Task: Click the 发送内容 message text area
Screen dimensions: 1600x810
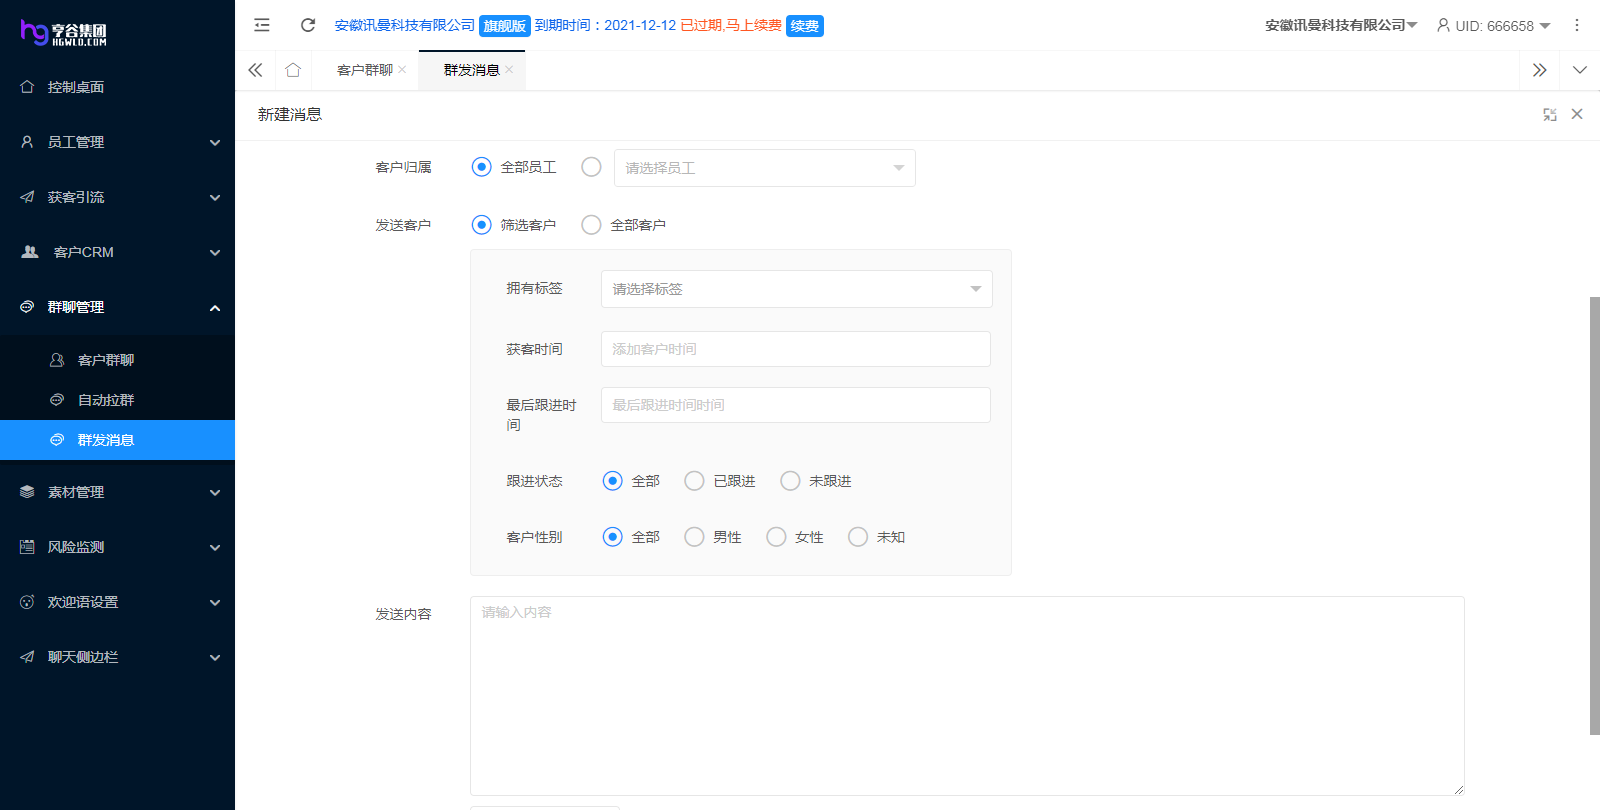Action: click(x=966, y=695)
